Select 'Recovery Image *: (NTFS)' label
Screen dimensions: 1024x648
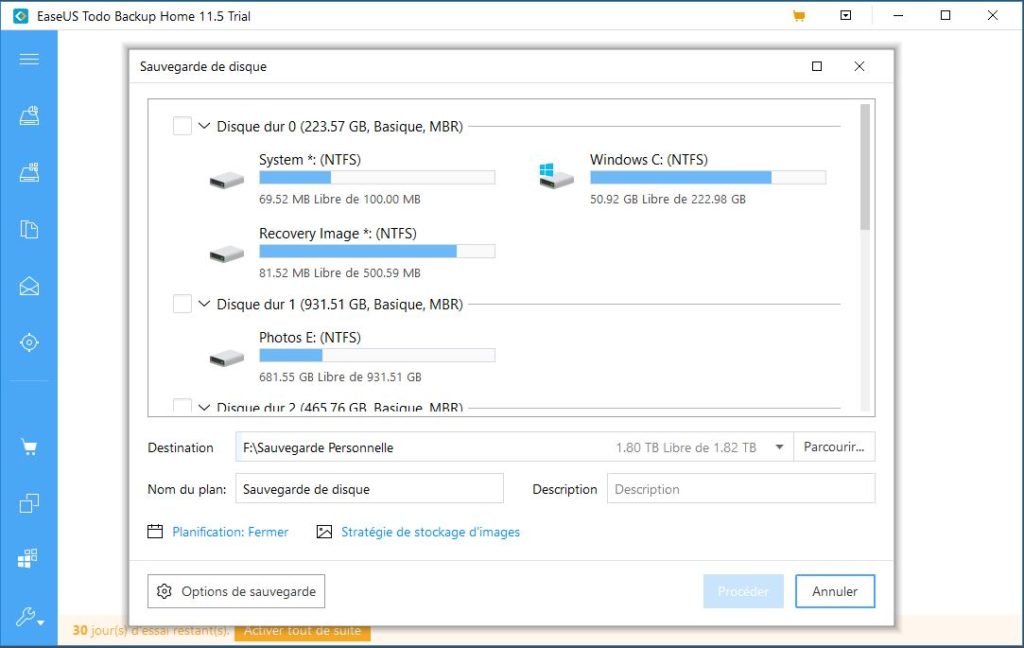[x=338, y=233]
